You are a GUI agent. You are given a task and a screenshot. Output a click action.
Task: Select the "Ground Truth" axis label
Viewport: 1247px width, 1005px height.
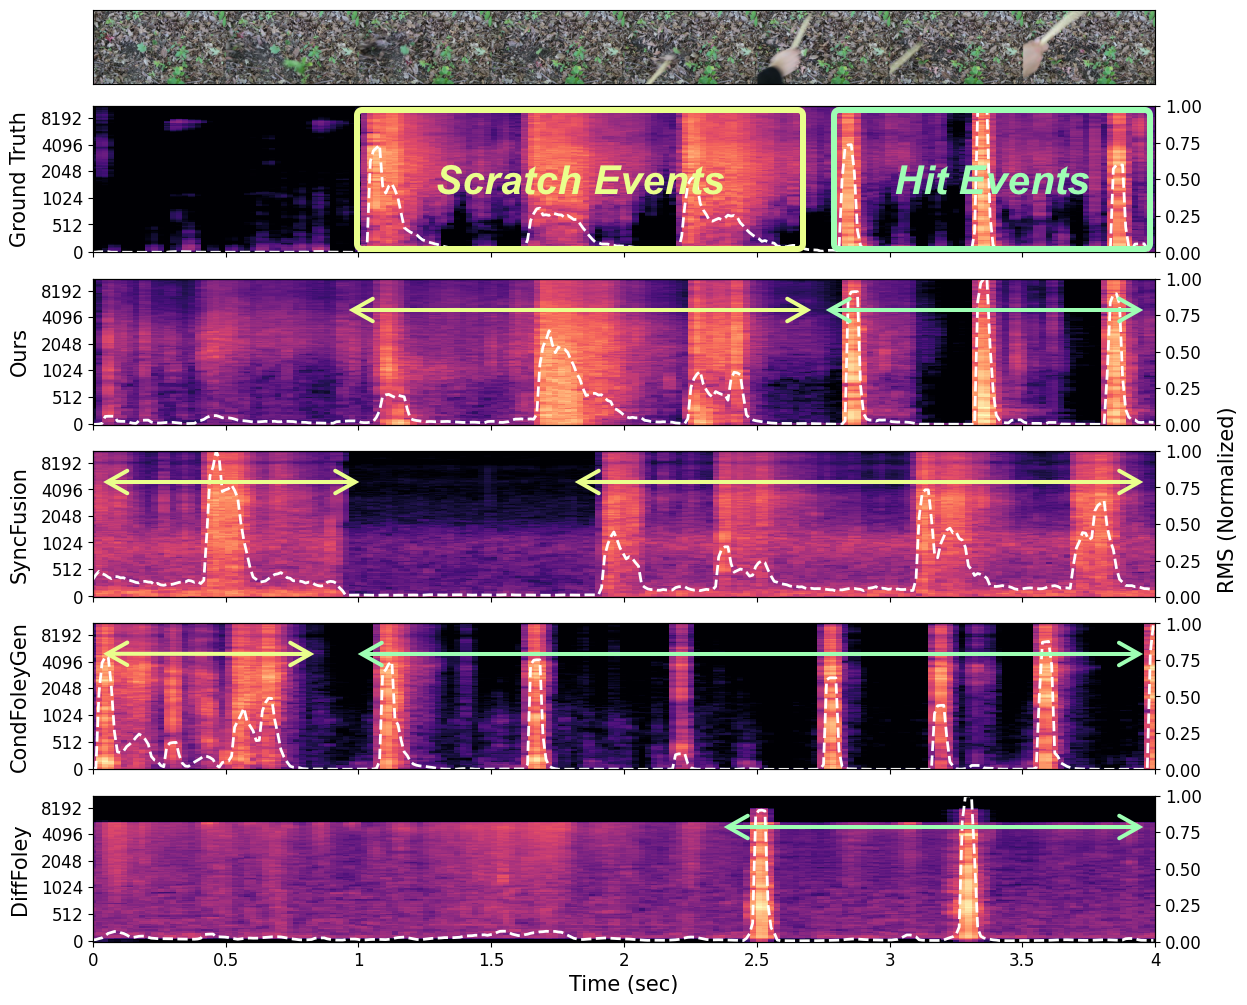18,179
